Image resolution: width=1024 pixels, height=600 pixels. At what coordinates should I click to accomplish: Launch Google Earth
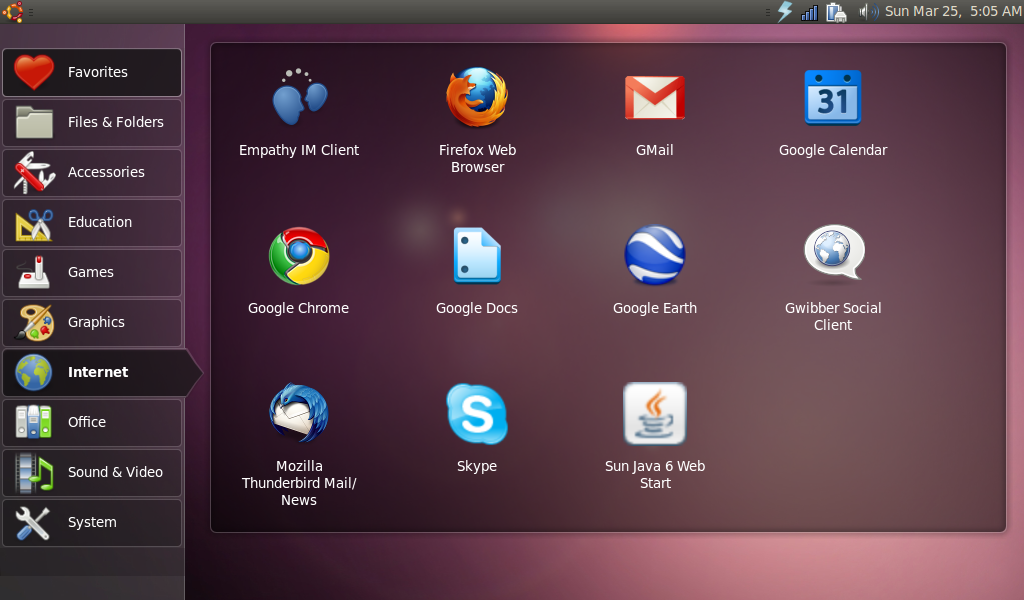(x=655, y=255)
